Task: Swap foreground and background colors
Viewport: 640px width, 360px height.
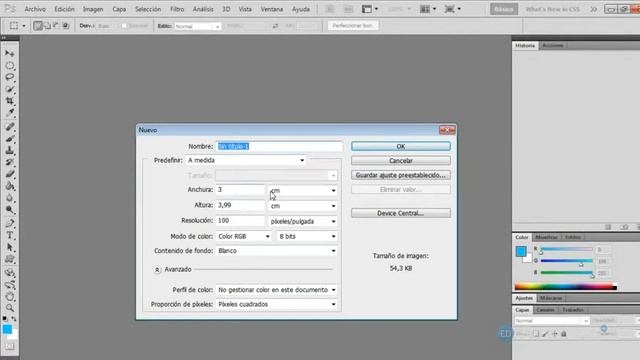Action: click(x=14, y=318)
